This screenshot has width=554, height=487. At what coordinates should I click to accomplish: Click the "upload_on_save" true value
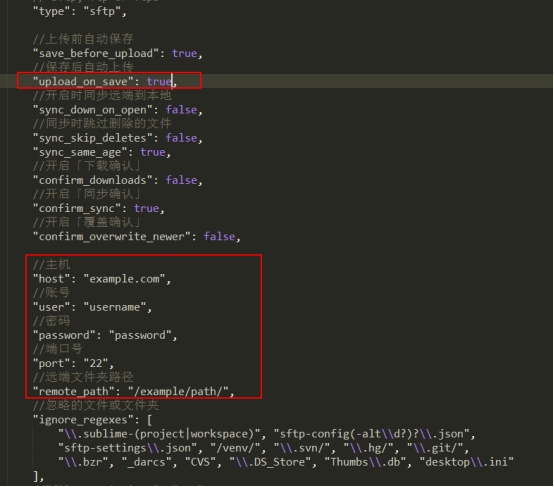pos(159,82)
